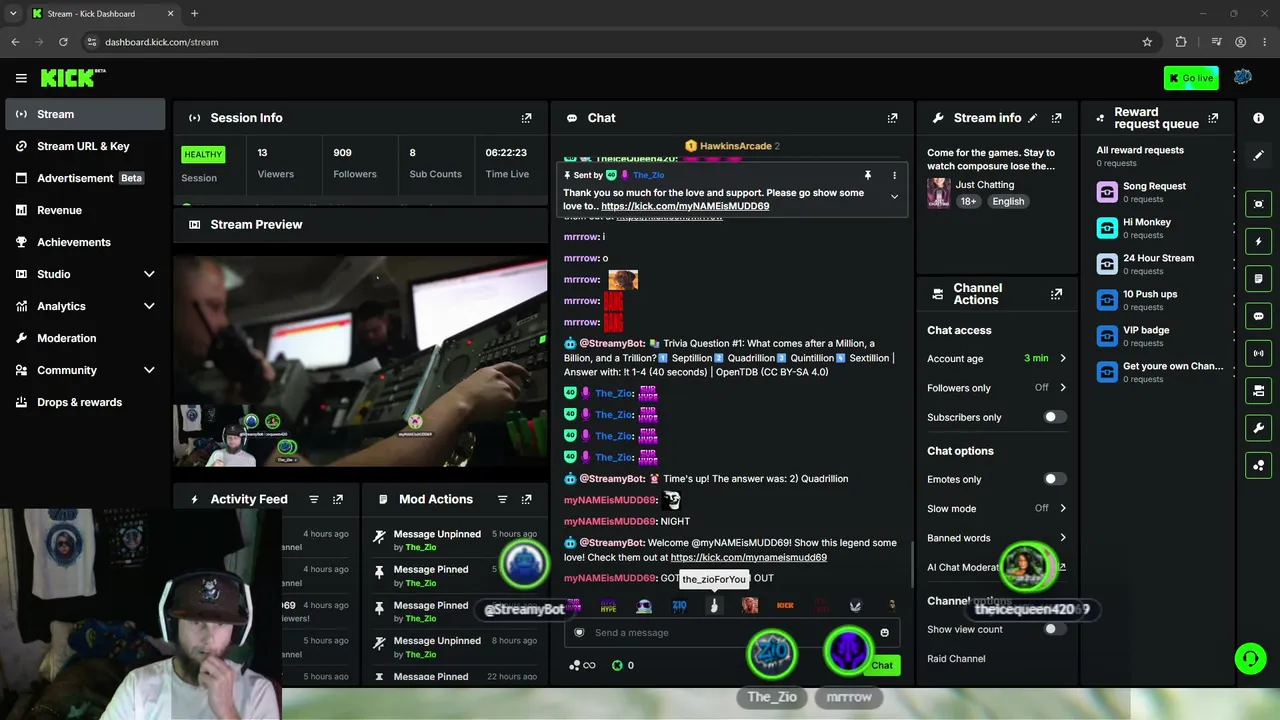Open the browser tab search dropdown

click(13, 14)
